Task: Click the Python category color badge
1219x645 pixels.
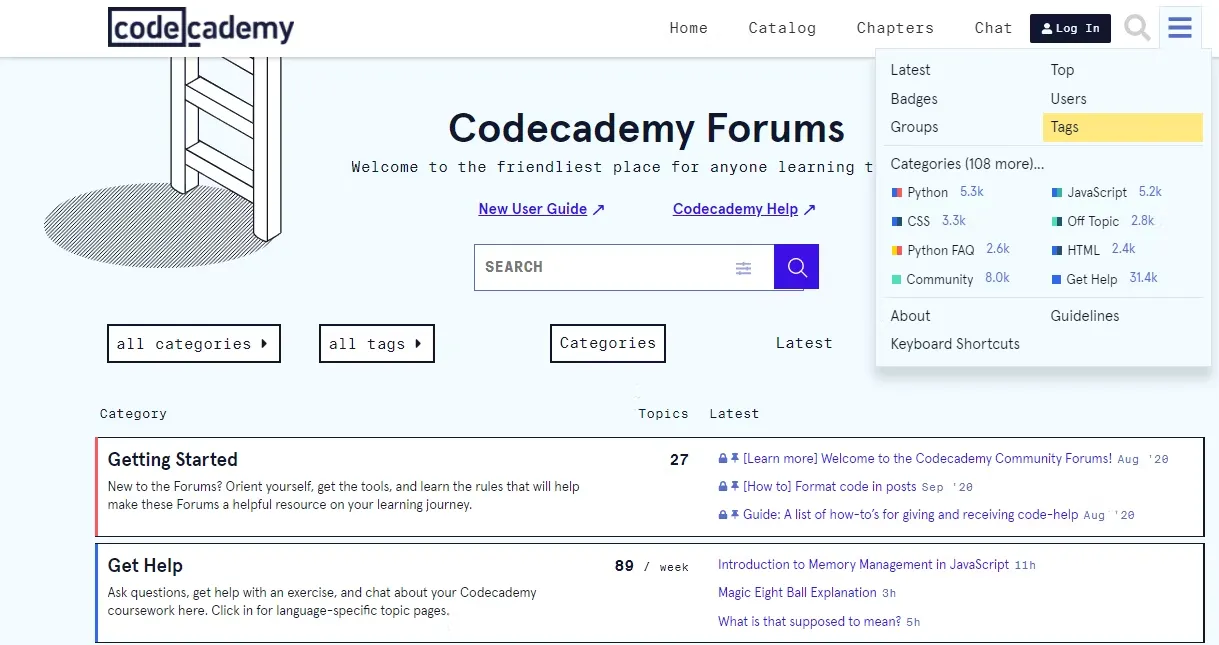Action: pos(897,192)
